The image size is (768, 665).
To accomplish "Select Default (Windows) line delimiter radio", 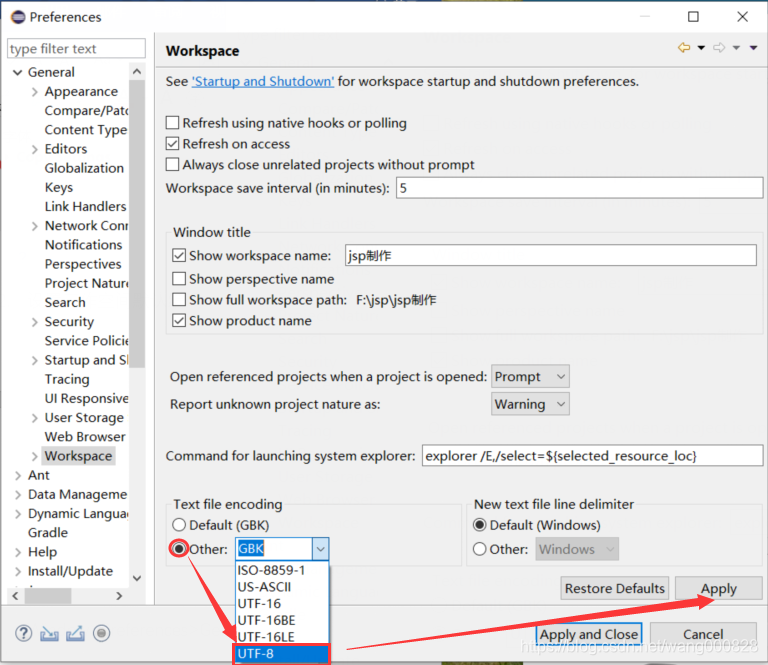I will [x=480, y=525].
